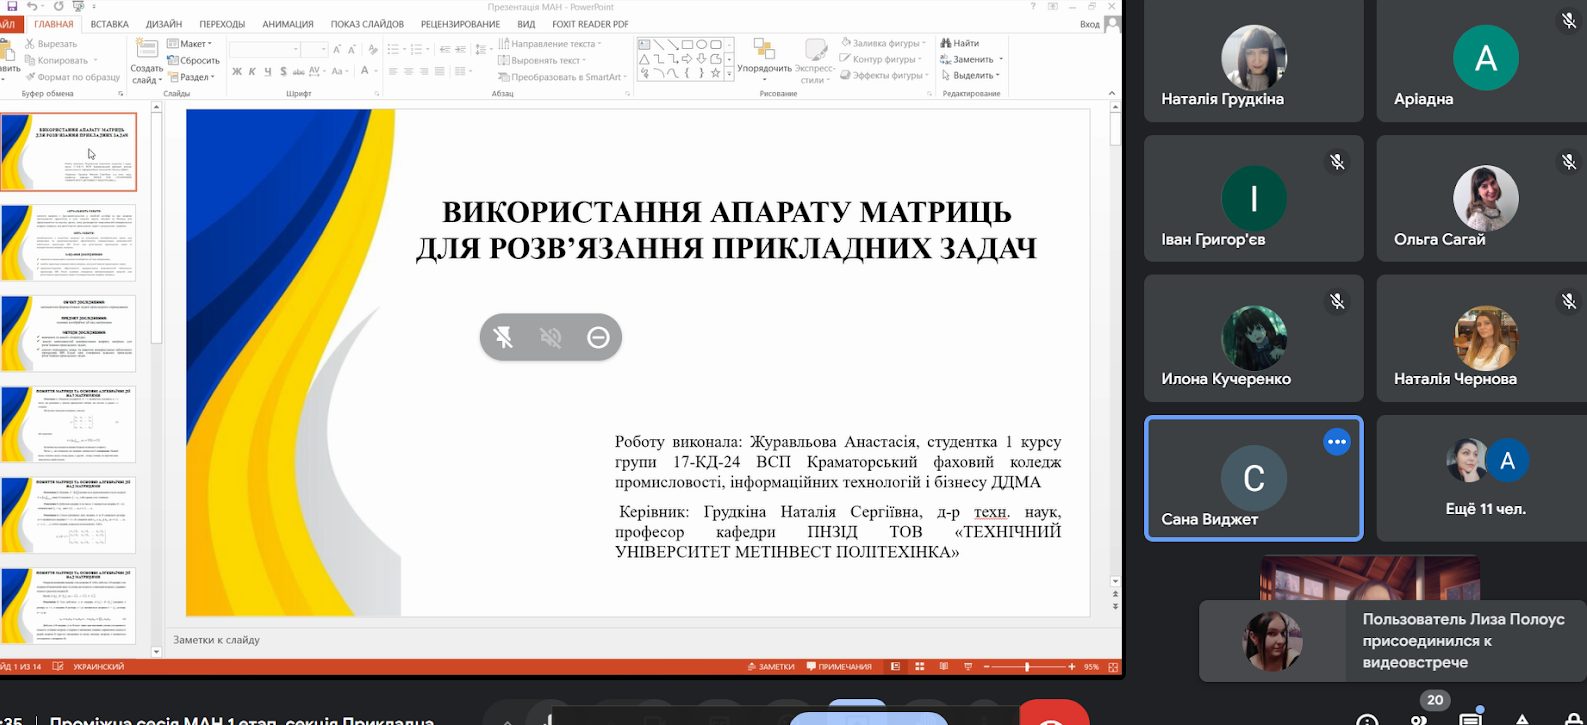Open the three-dot options on the Сана Виджет tile
Screen dimensions: 1587x725
1336,442
